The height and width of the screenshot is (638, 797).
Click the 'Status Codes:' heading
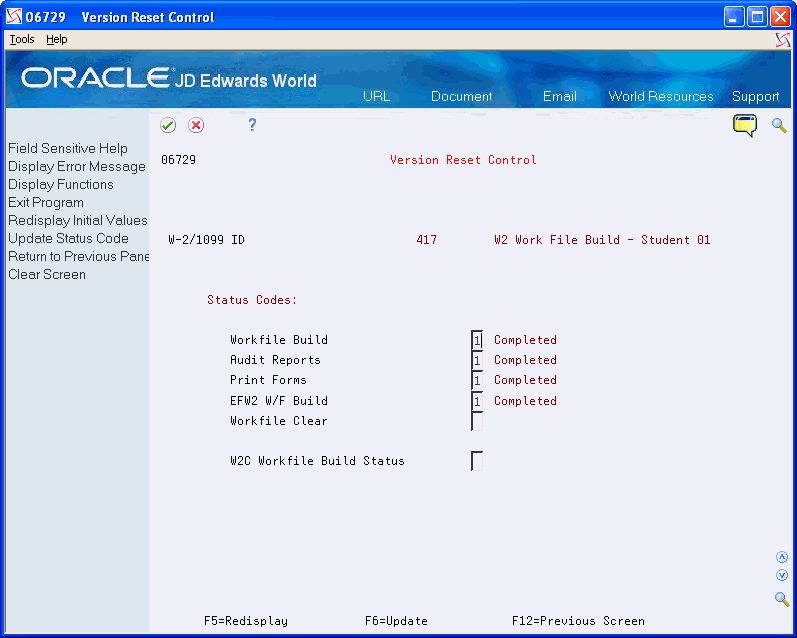pos(252,300)
